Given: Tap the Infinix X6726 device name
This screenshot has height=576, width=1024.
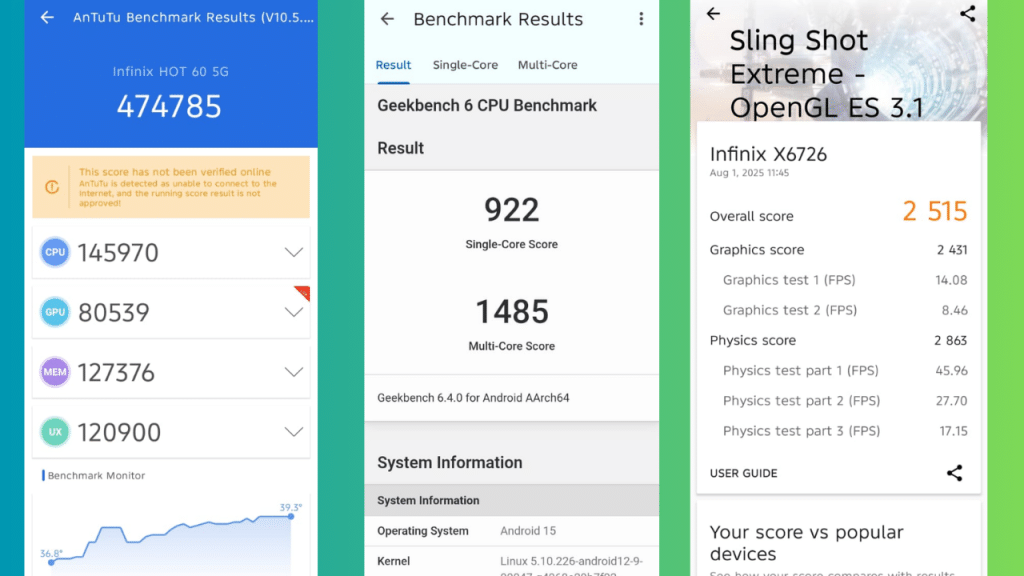Looking at the screenshot, I should (768, 154).
